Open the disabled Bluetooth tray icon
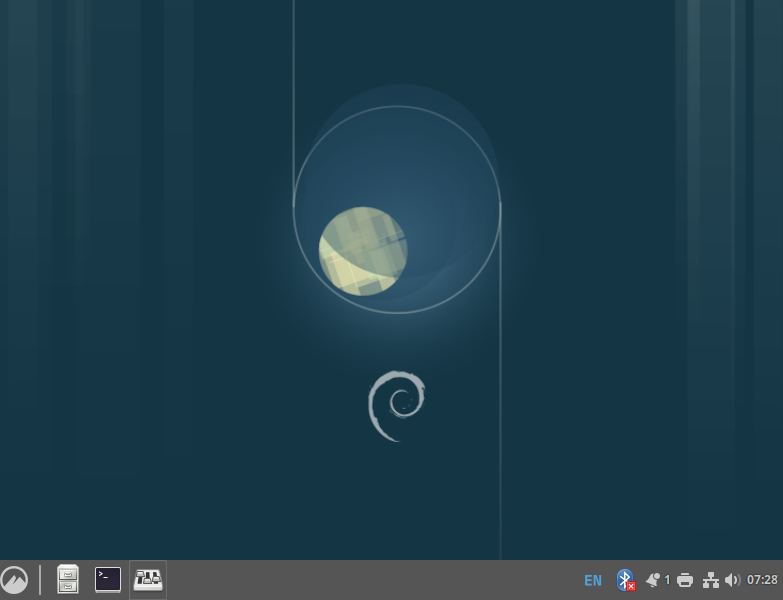This screenshot has width=783, height=600. (x=626, y=580)
